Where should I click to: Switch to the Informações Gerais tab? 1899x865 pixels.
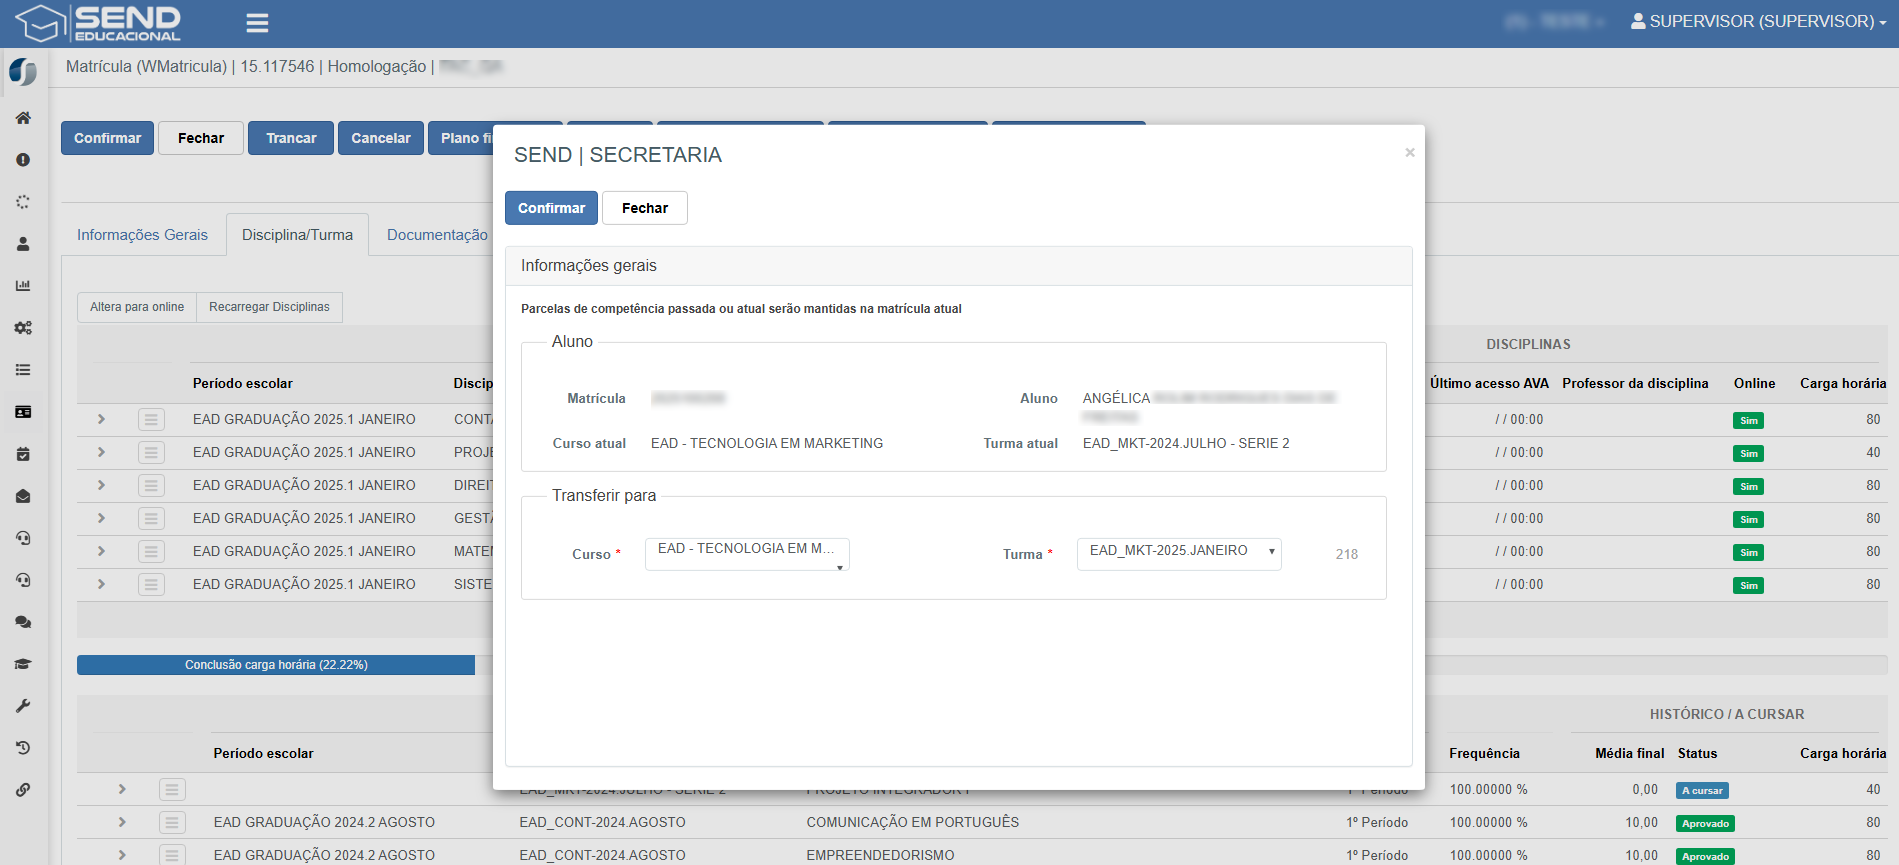tap(143, 235)
